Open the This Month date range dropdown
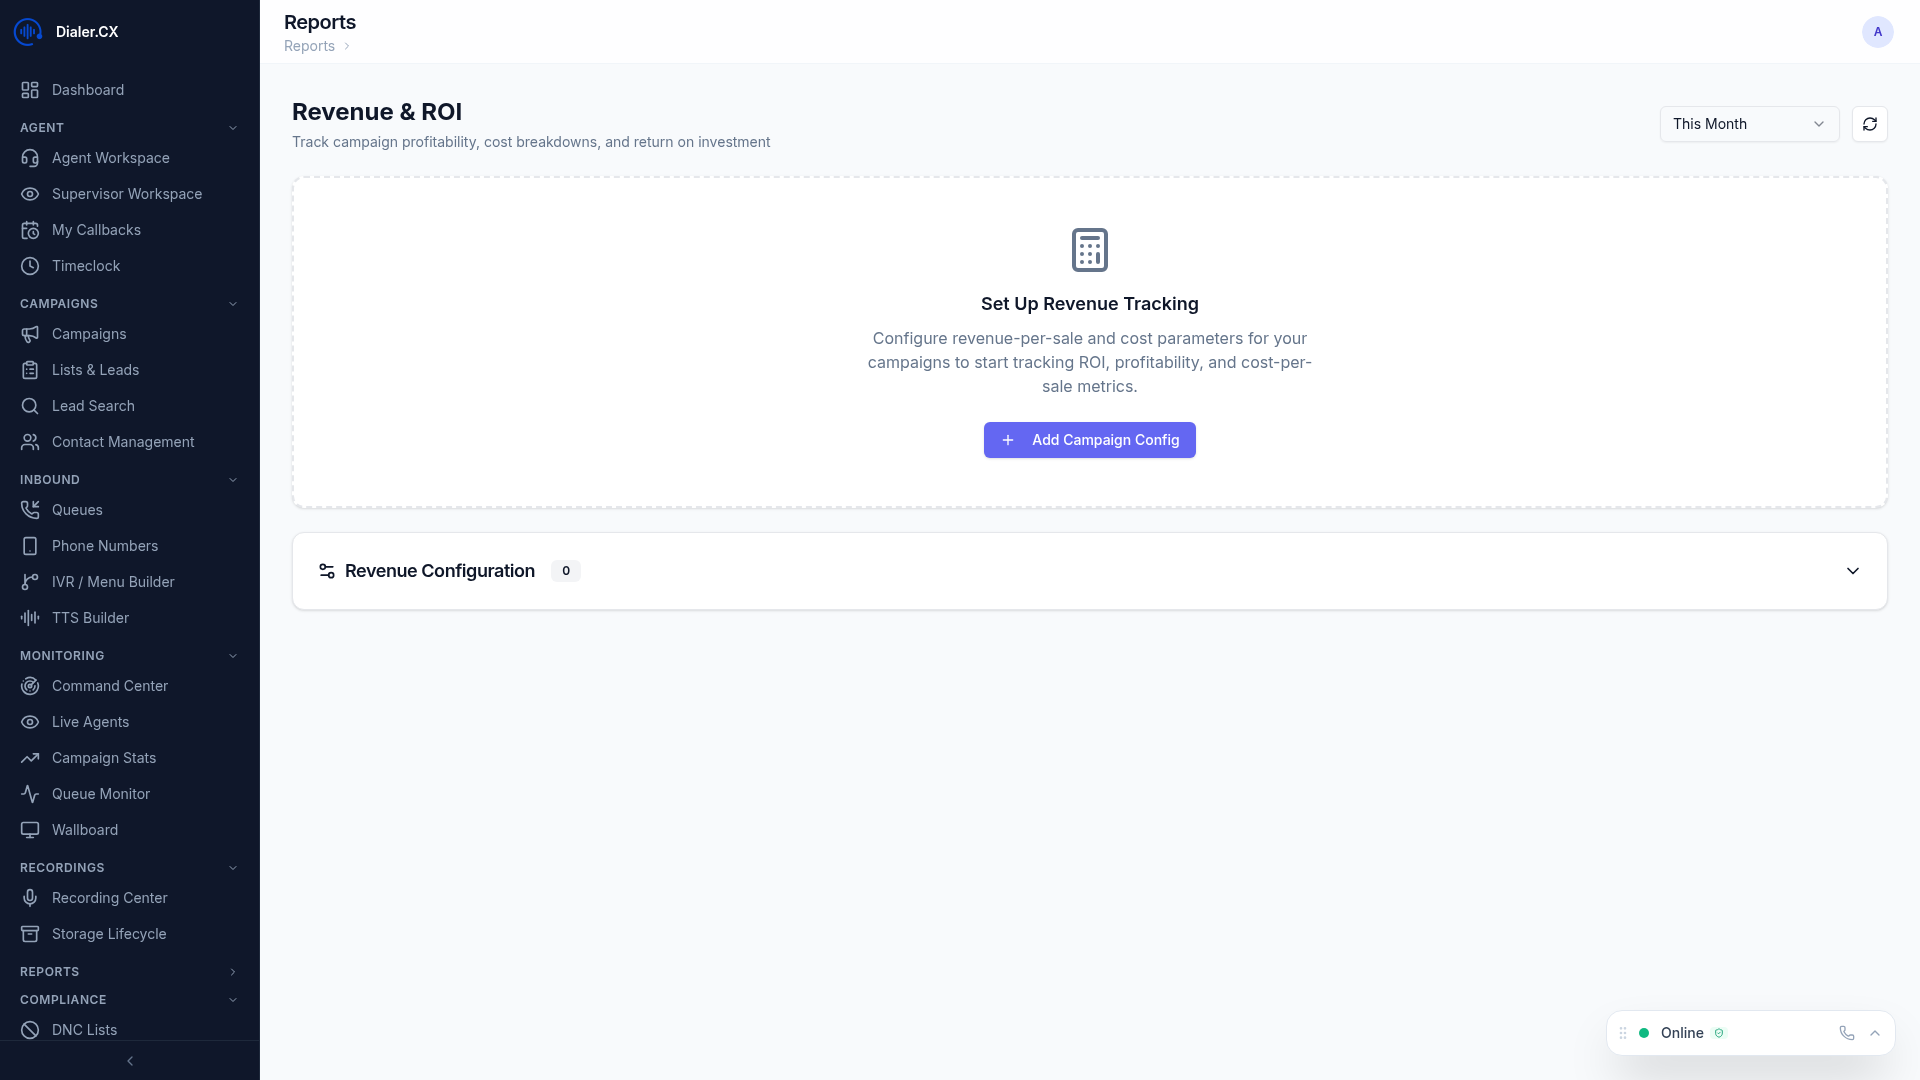The width and height of the screenshot is (1920, 1080). [1748, 124]
